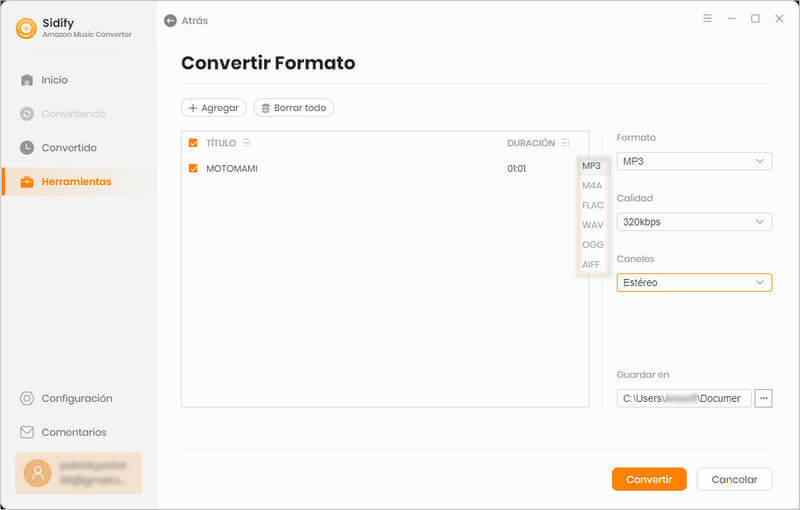Choose MP3 in the format list

(x=591, y=166)
